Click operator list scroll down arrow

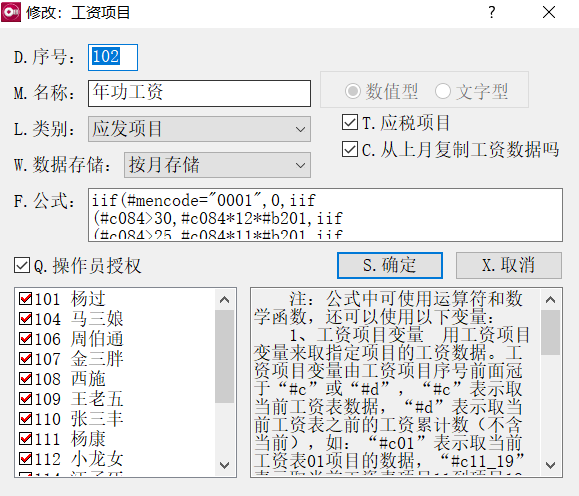pos(225,465)
